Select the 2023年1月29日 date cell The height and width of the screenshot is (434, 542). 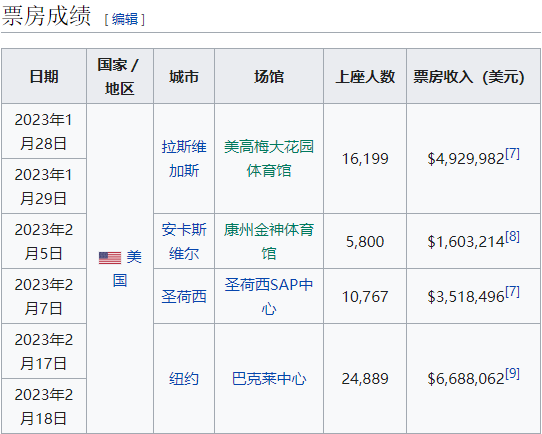(44, 186)
